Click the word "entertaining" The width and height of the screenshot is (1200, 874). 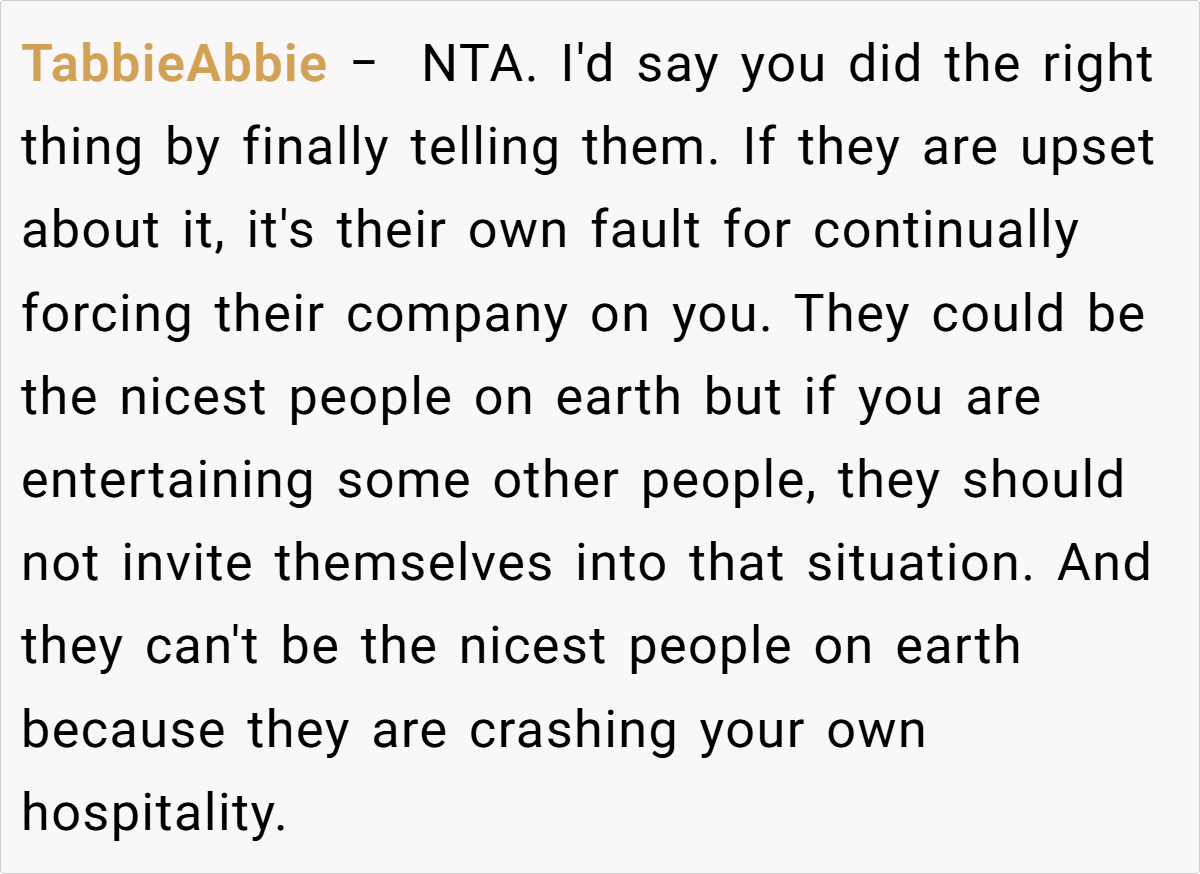tap(167, 480)
